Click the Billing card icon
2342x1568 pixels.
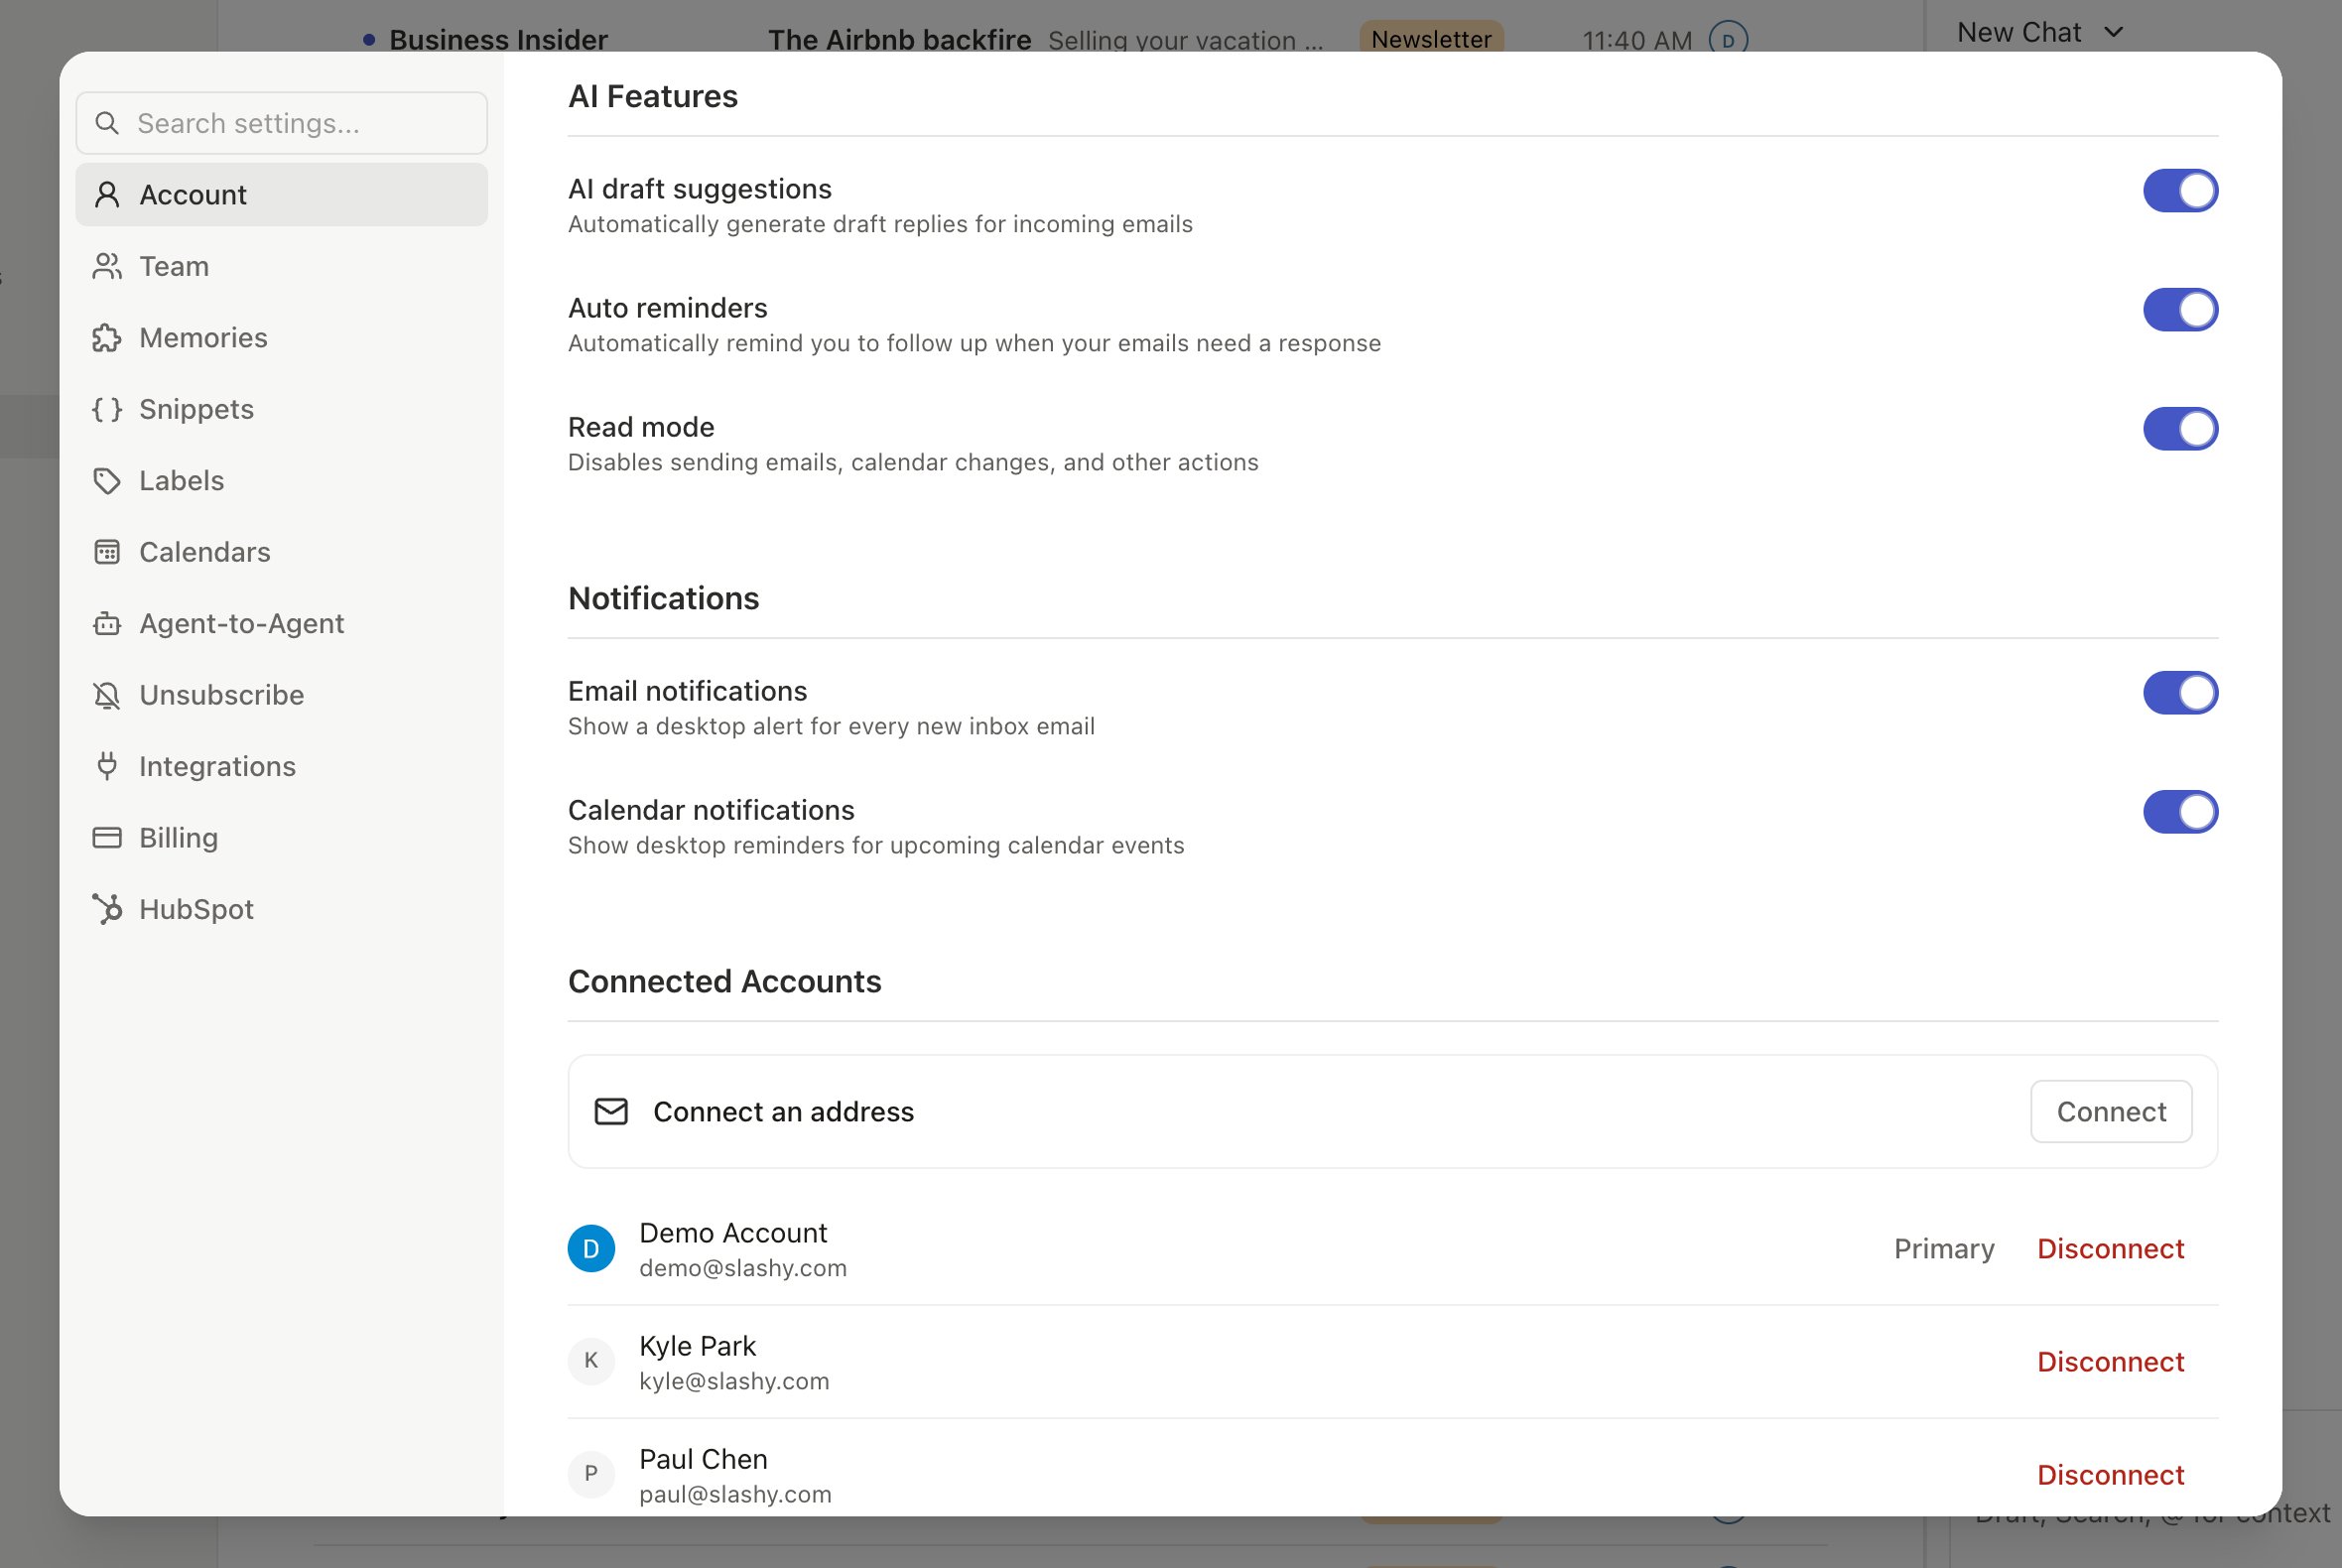pyautogui.click(x=107, y=838)
